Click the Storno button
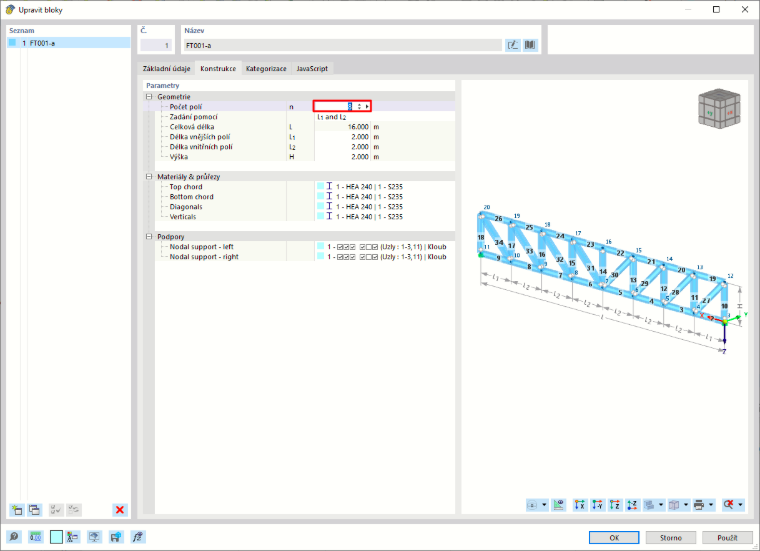Viewport: 760px width, 551px height. [x=671, y=537]
